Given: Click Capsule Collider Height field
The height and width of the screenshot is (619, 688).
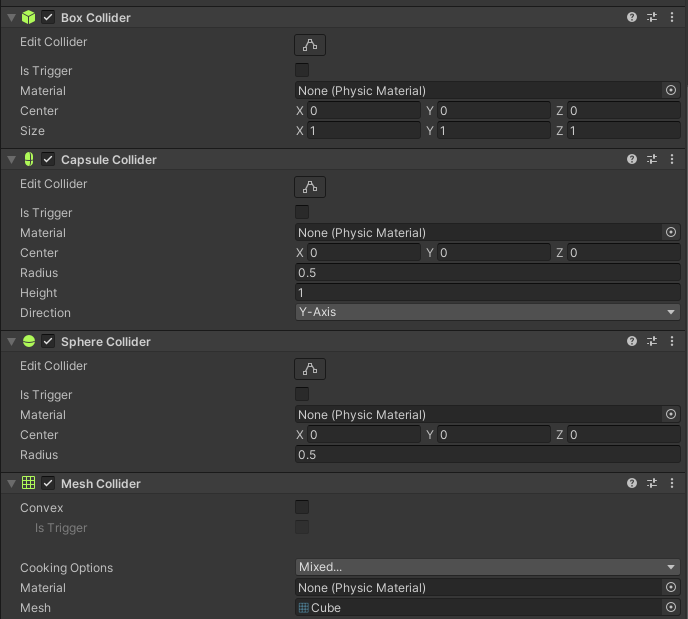Looking at the screenshot, I should pos(487,293).
